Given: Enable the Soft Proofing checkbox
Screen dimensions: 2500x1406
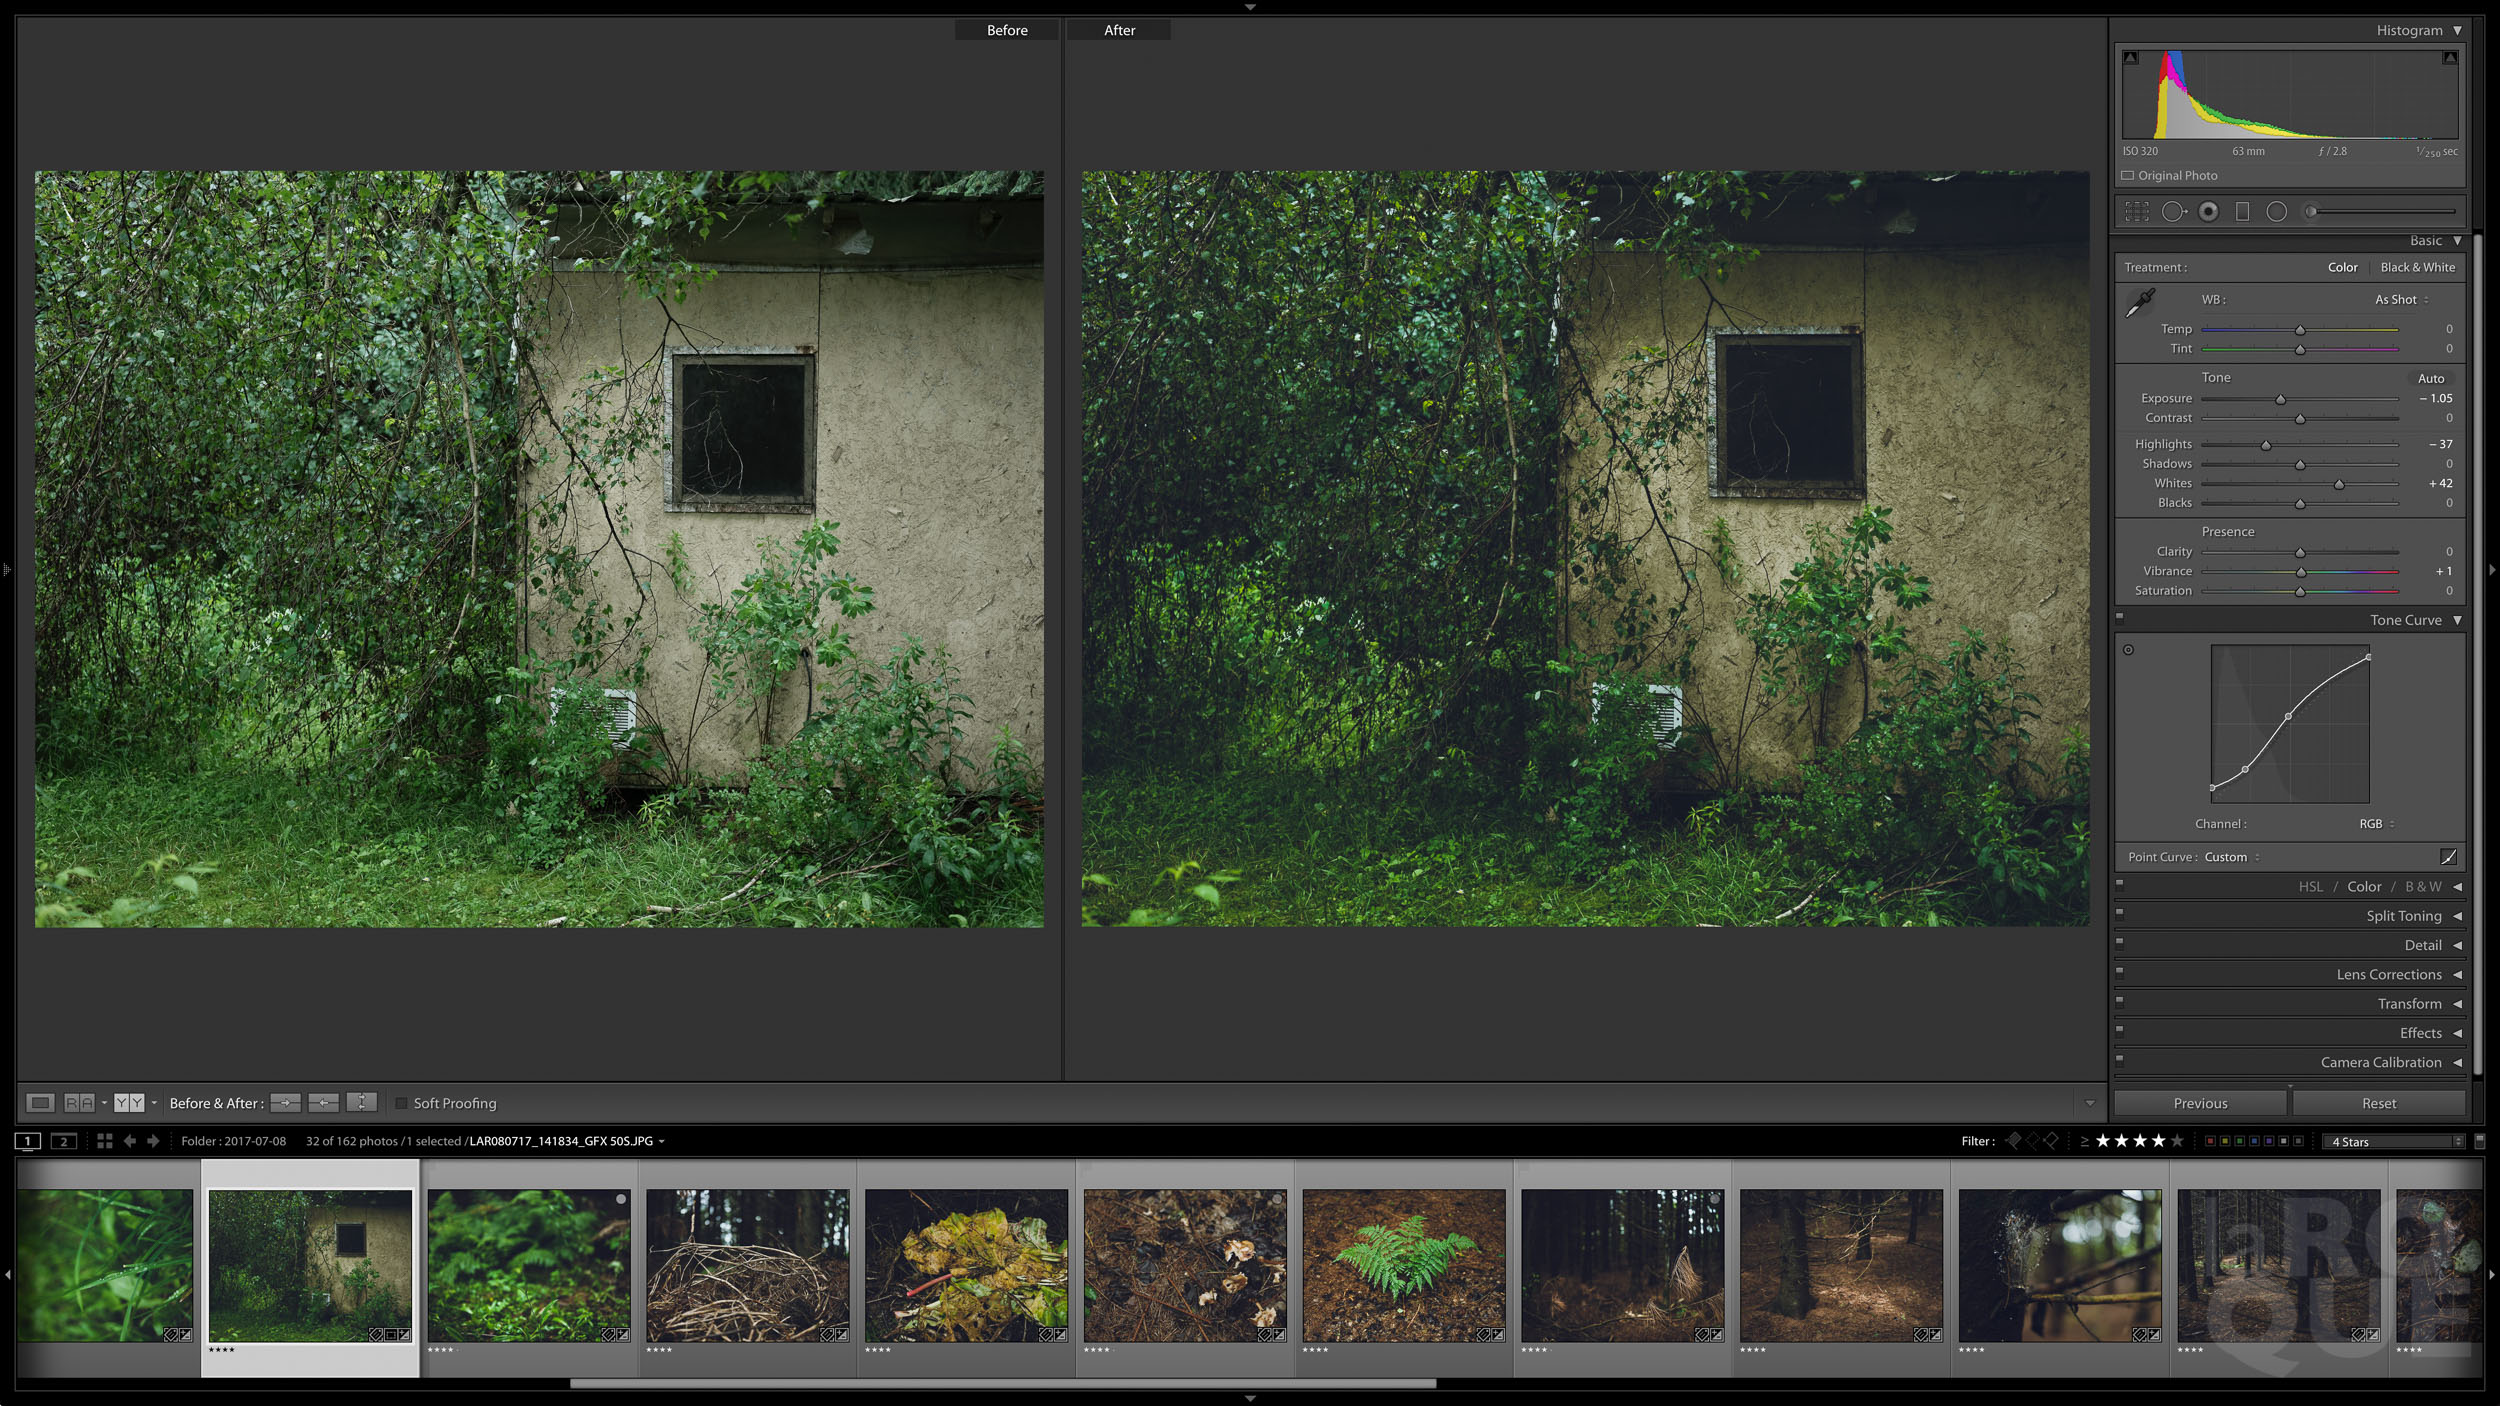Looking at the screenshot, I should [402, 1104].
